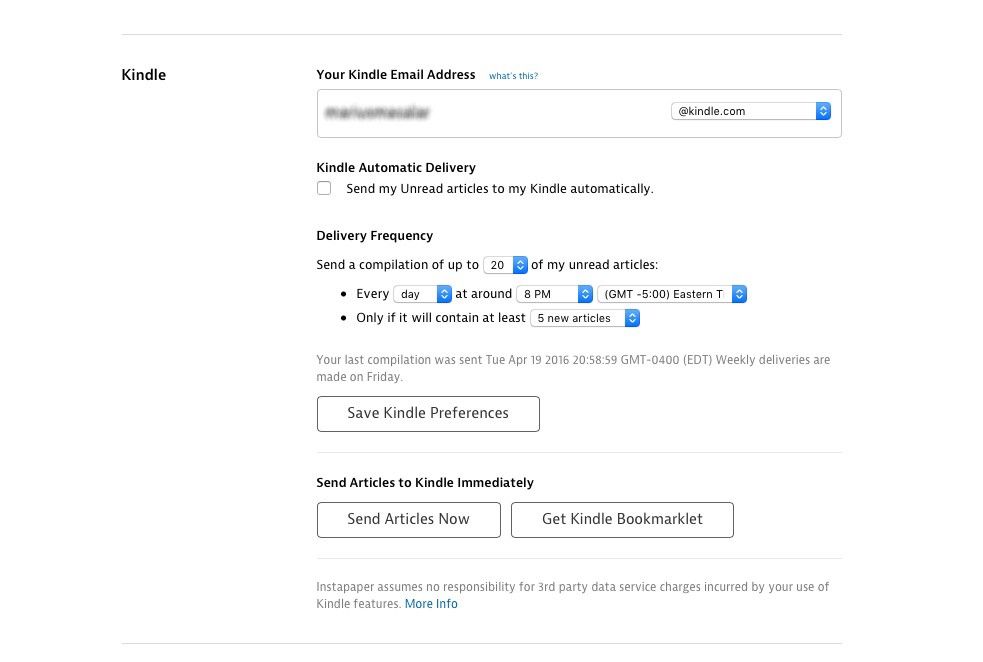Open the More Info link
Viewport: 983px width, 662px height.
[431, 604]
